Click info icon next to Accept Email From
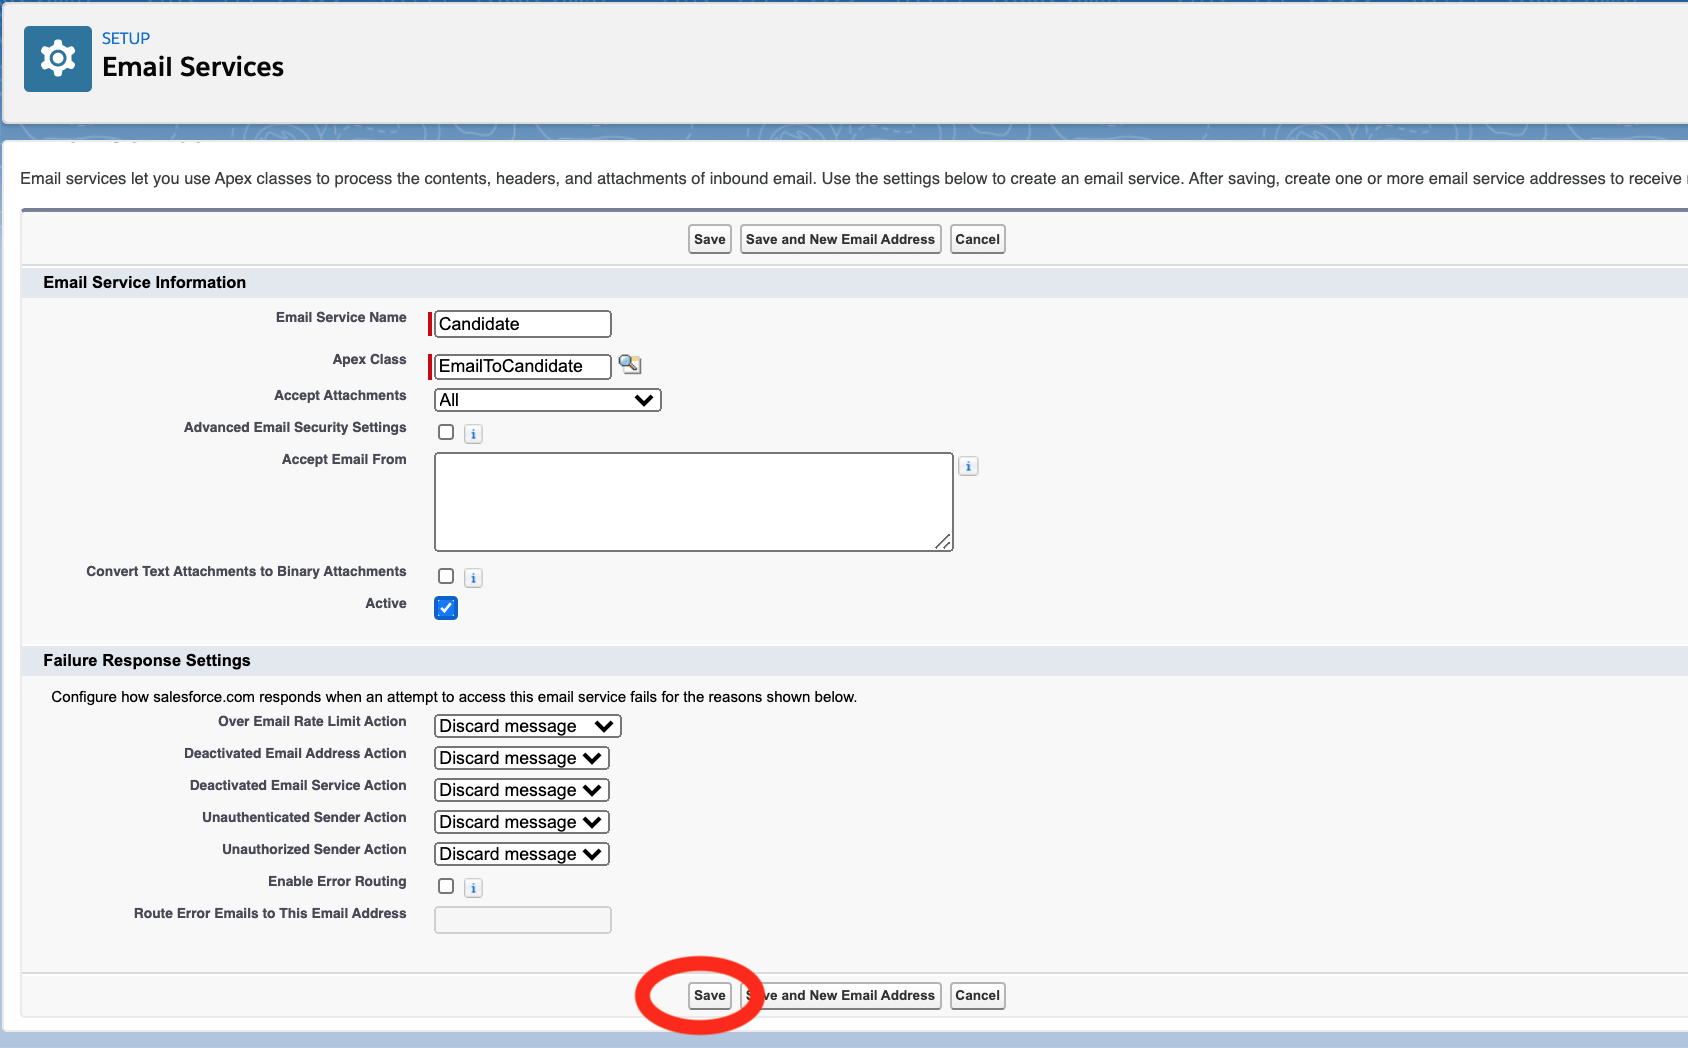Image resolution: width=1688 pixels, height=1048 pixels. (x=967, y=466)
